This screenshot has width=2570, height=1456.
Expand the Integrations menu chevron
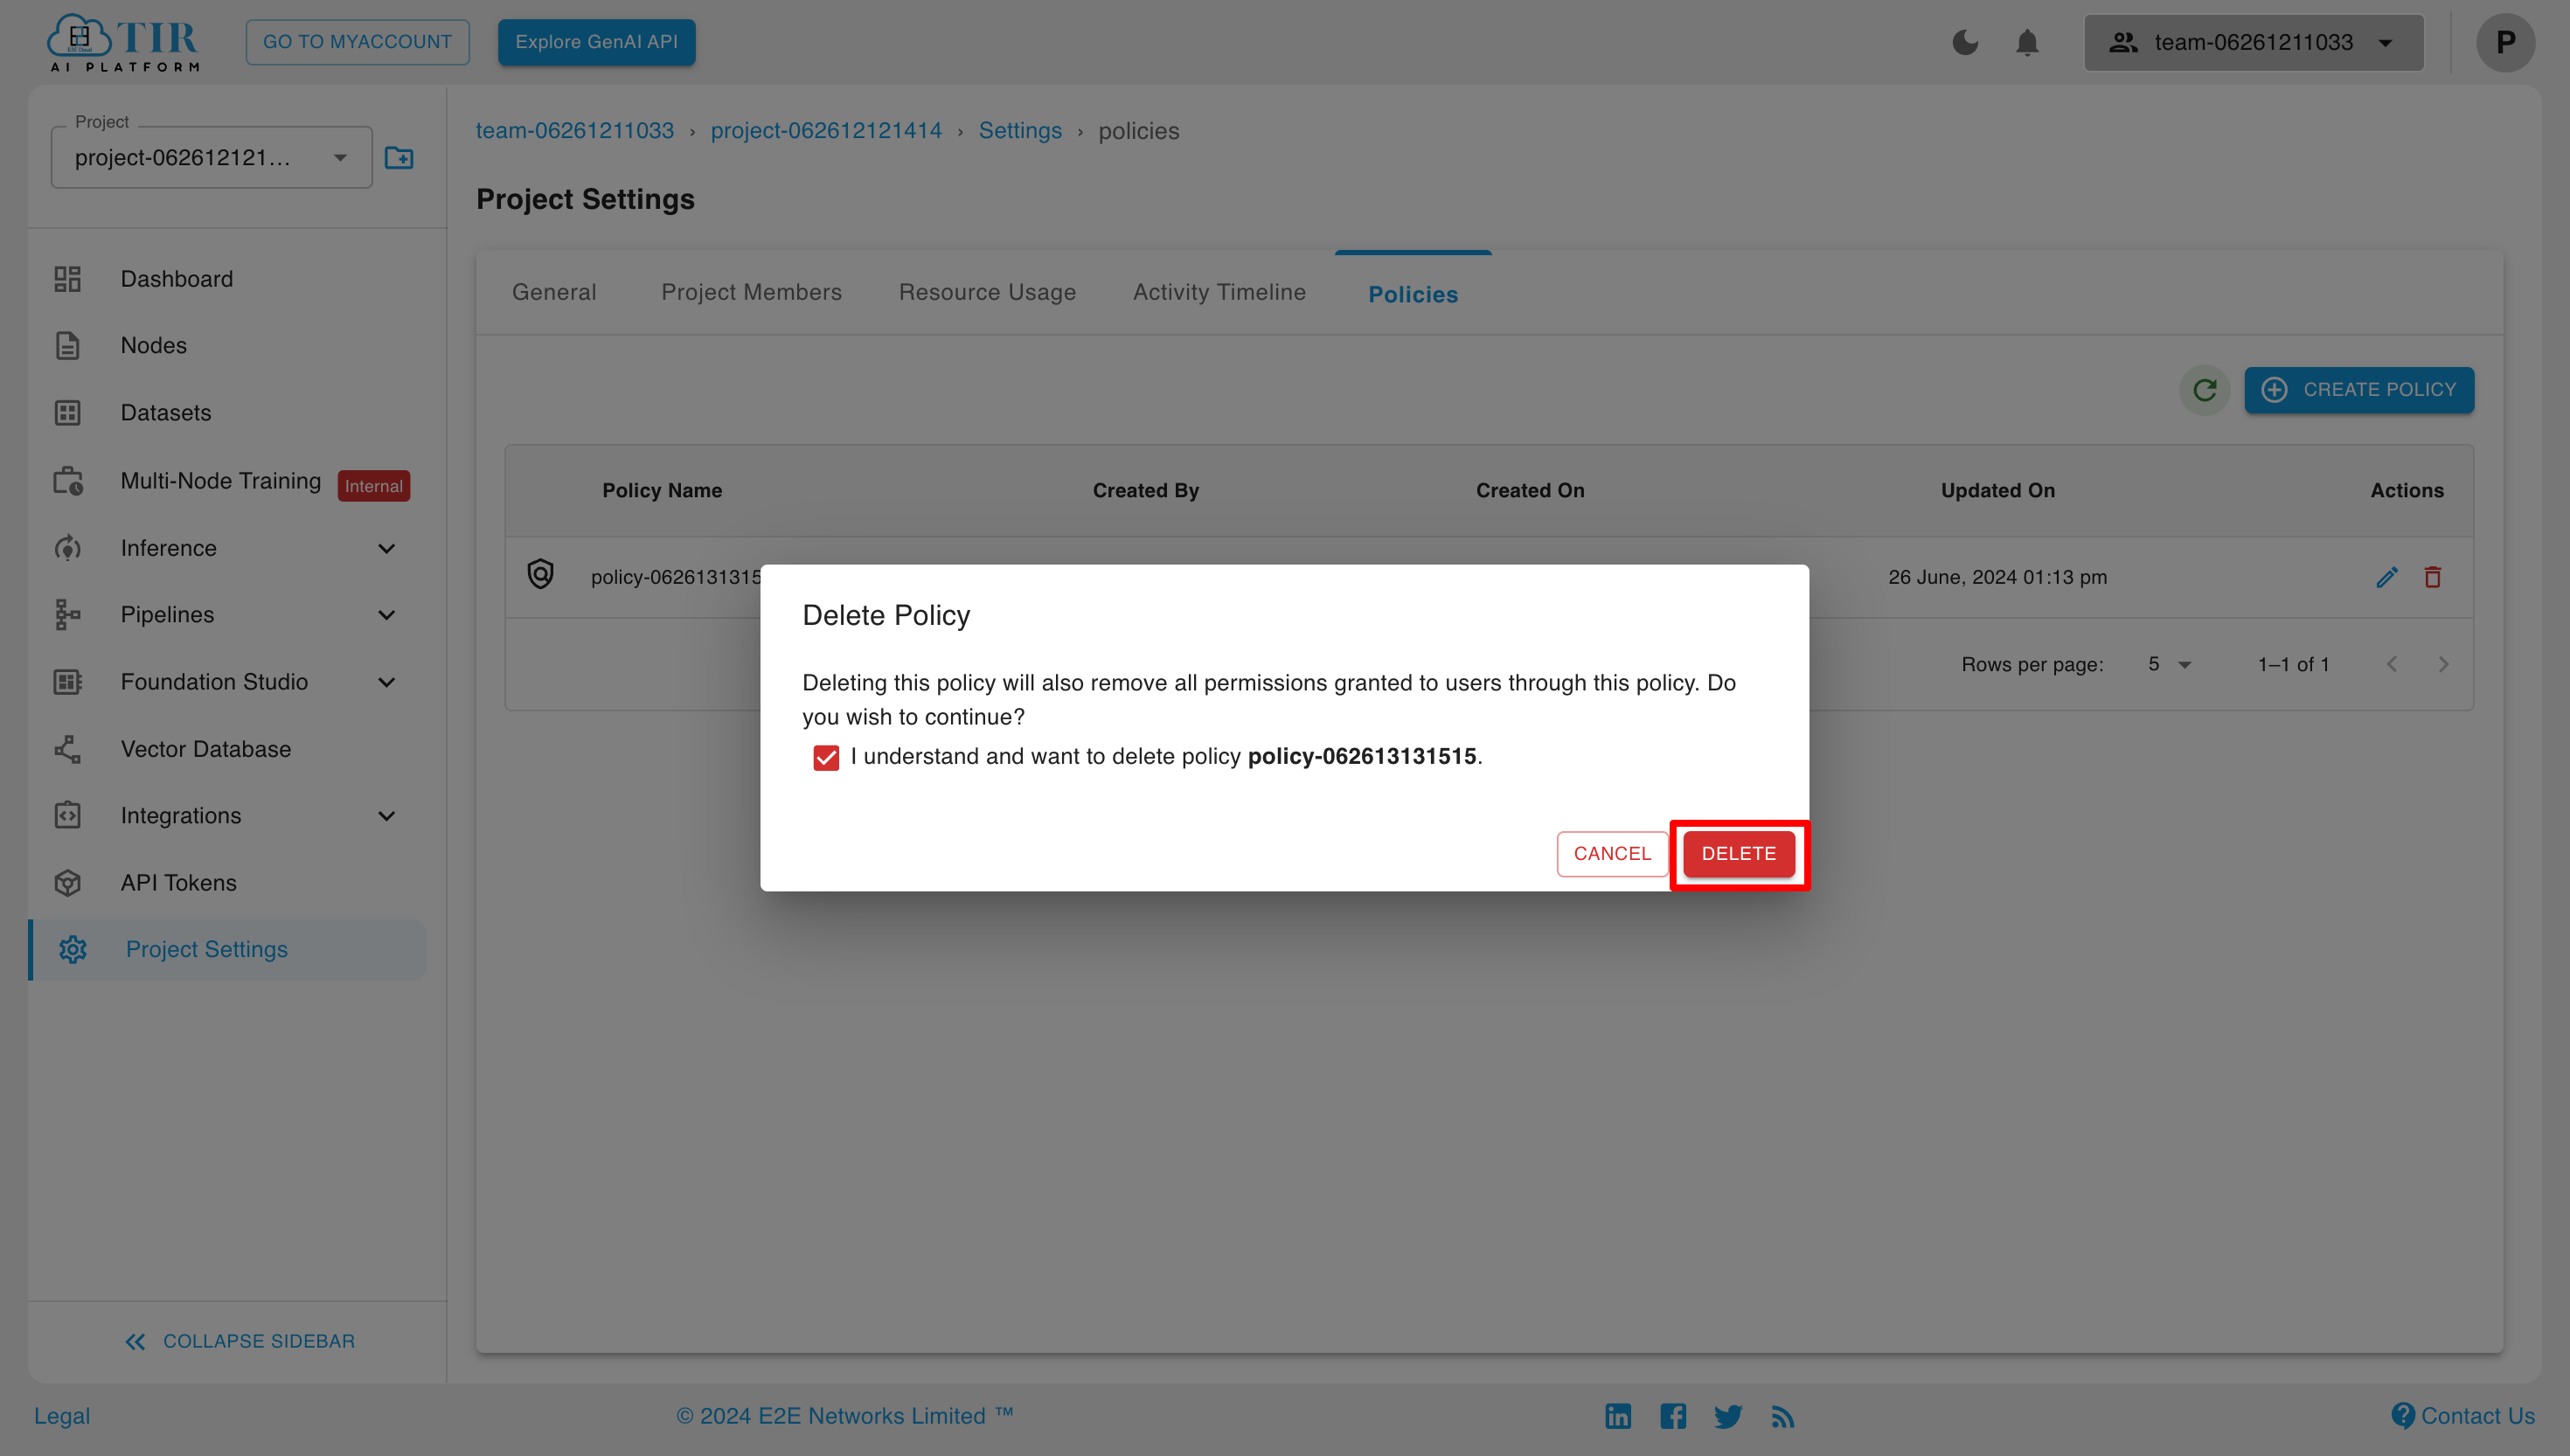tap(387, 816)
